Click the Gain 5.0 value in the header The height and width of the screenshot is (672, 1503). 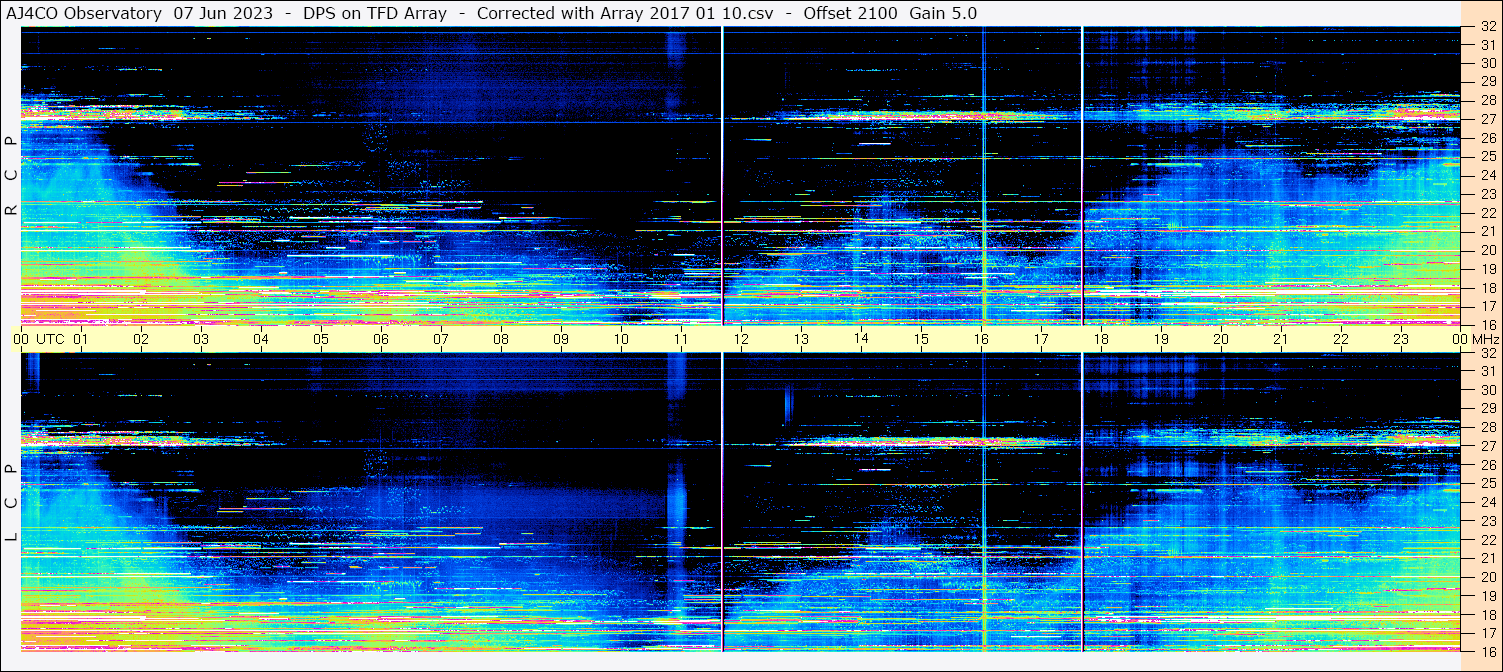point(943,13)
